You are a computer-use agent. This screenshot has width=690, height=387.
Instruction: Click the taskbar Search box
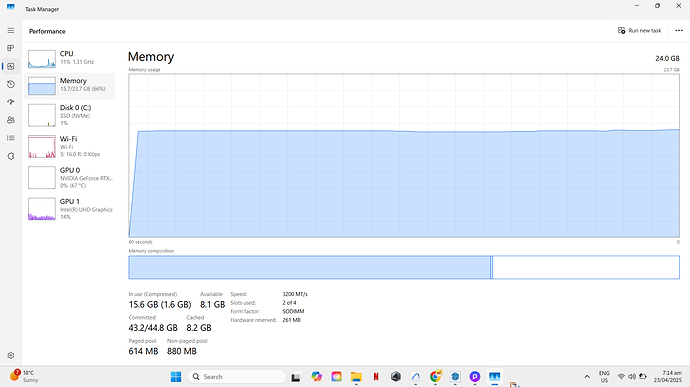point(237,377)
